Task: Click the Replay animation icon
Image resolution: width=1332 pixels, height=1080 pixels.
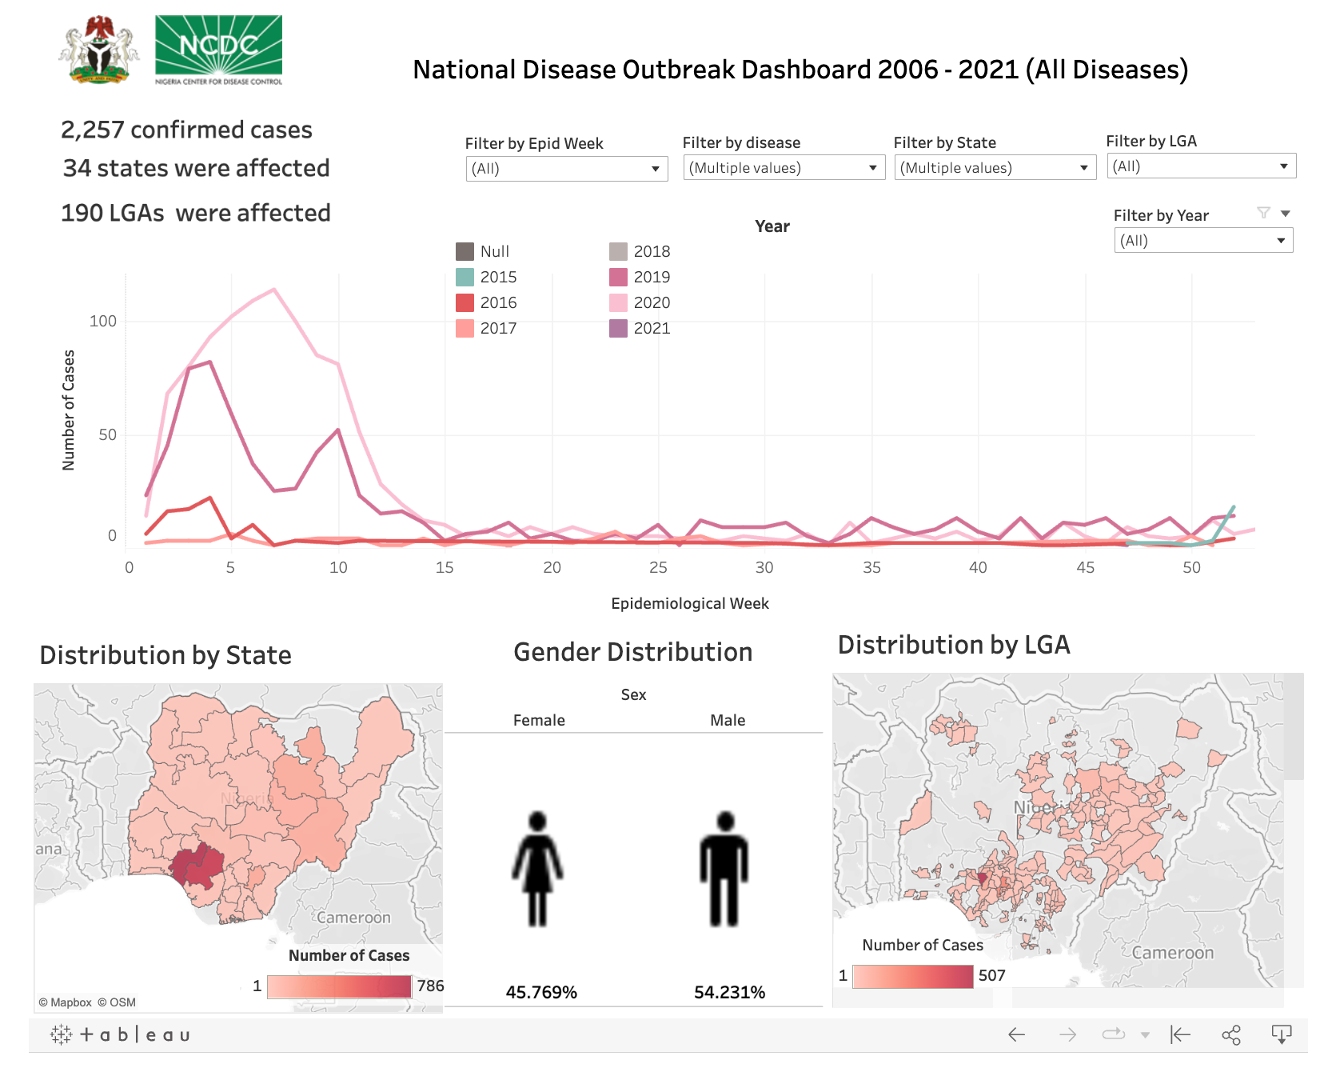Action: pyautogui.click(x=1113, y=1035)
